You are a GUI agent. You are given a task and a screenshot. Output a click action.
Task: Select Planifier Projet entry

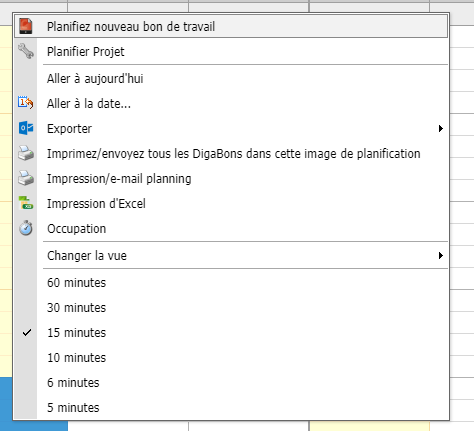coord(231,52)
